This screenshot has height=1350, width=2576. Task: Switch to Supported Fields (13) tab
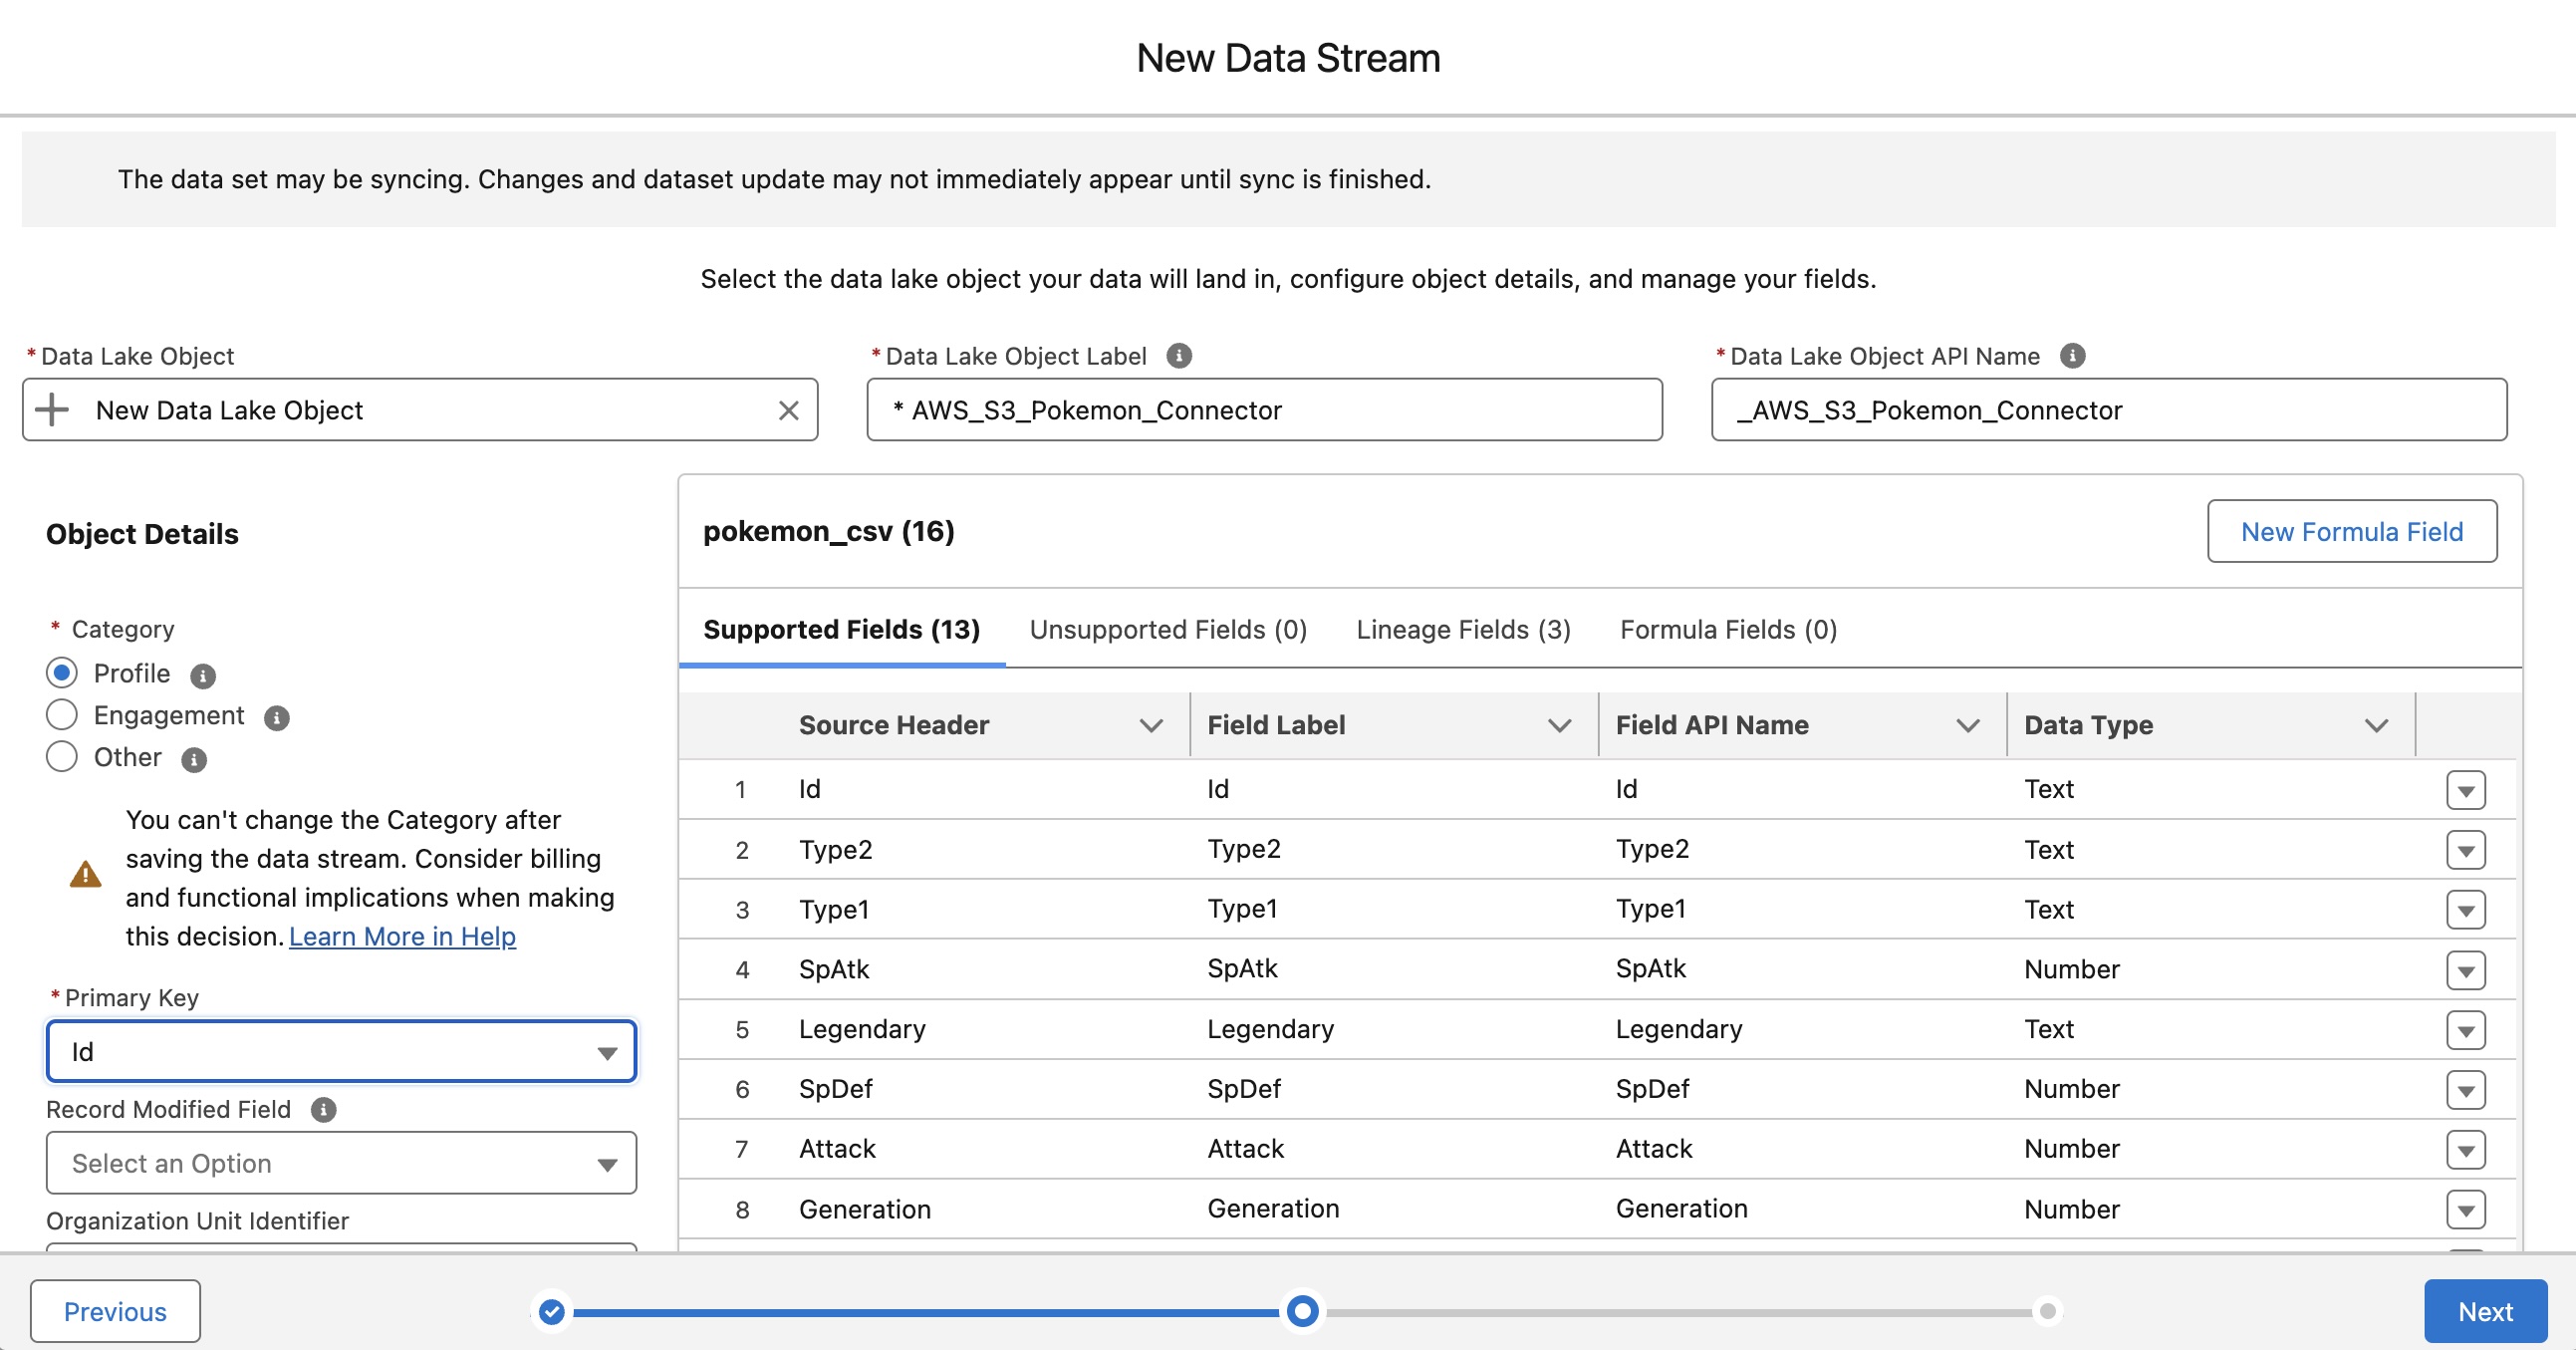pyautogui.click(x=841, y=630)
